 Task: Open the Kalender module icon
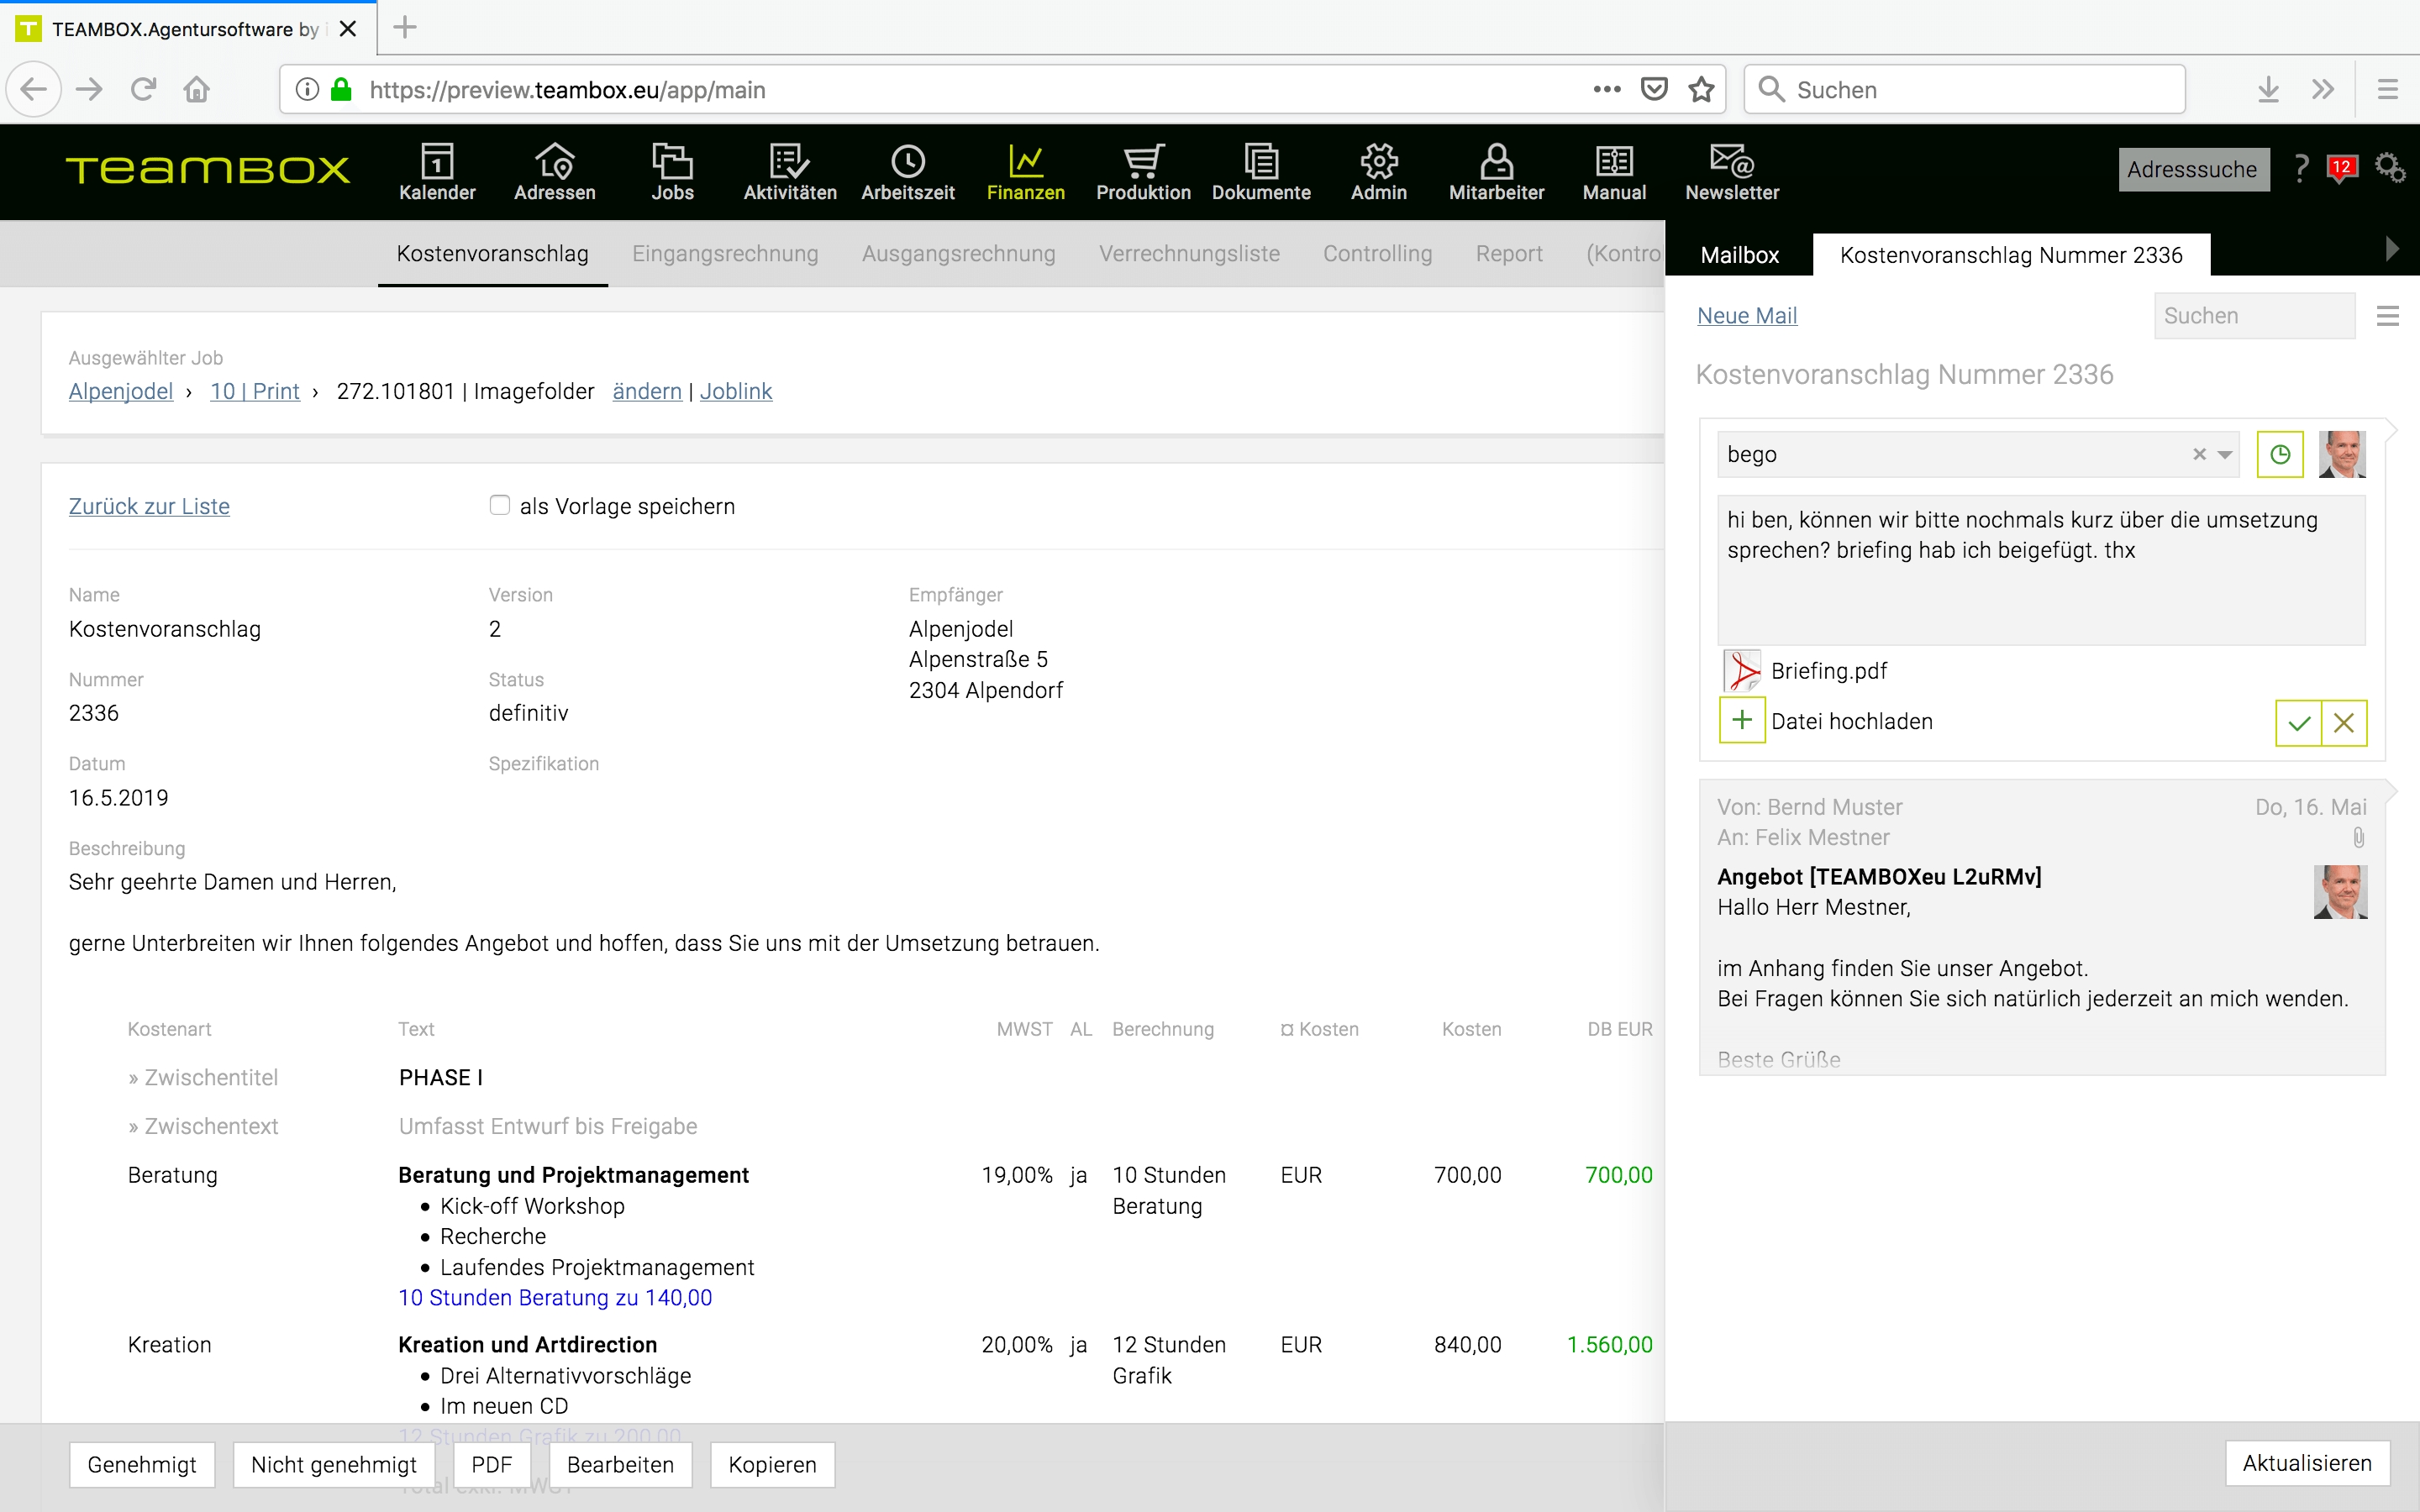click(x=437, y=162)
